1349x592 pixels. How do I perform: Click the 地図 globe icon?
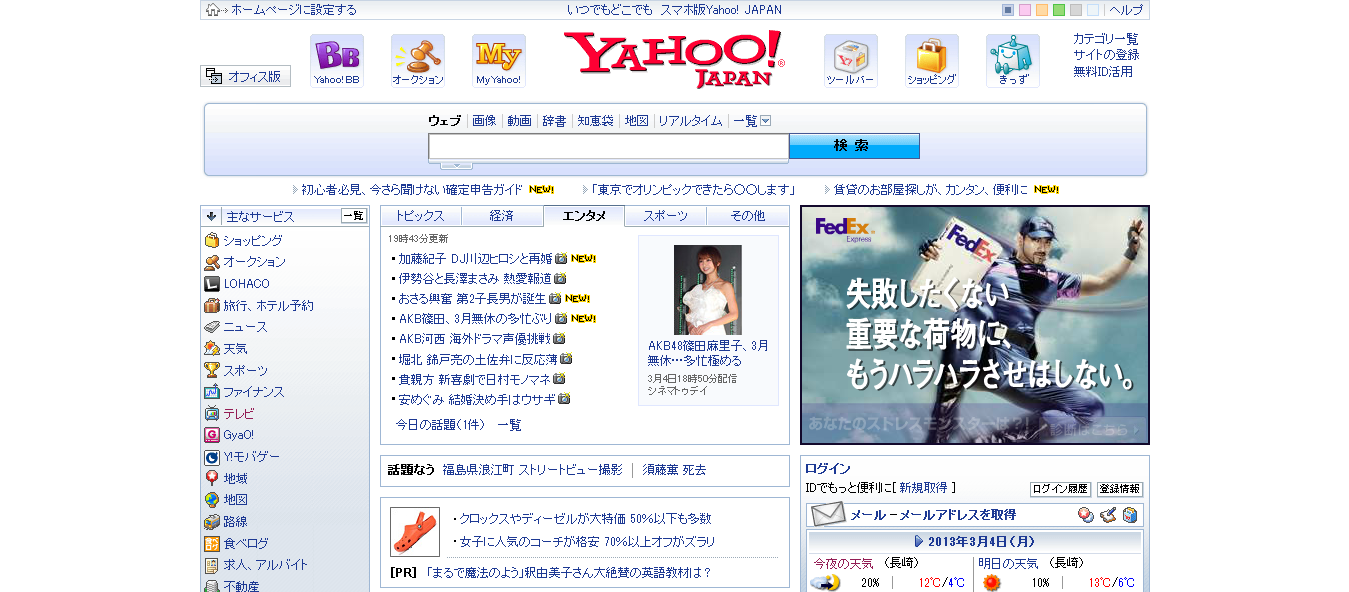coord(212,500)
